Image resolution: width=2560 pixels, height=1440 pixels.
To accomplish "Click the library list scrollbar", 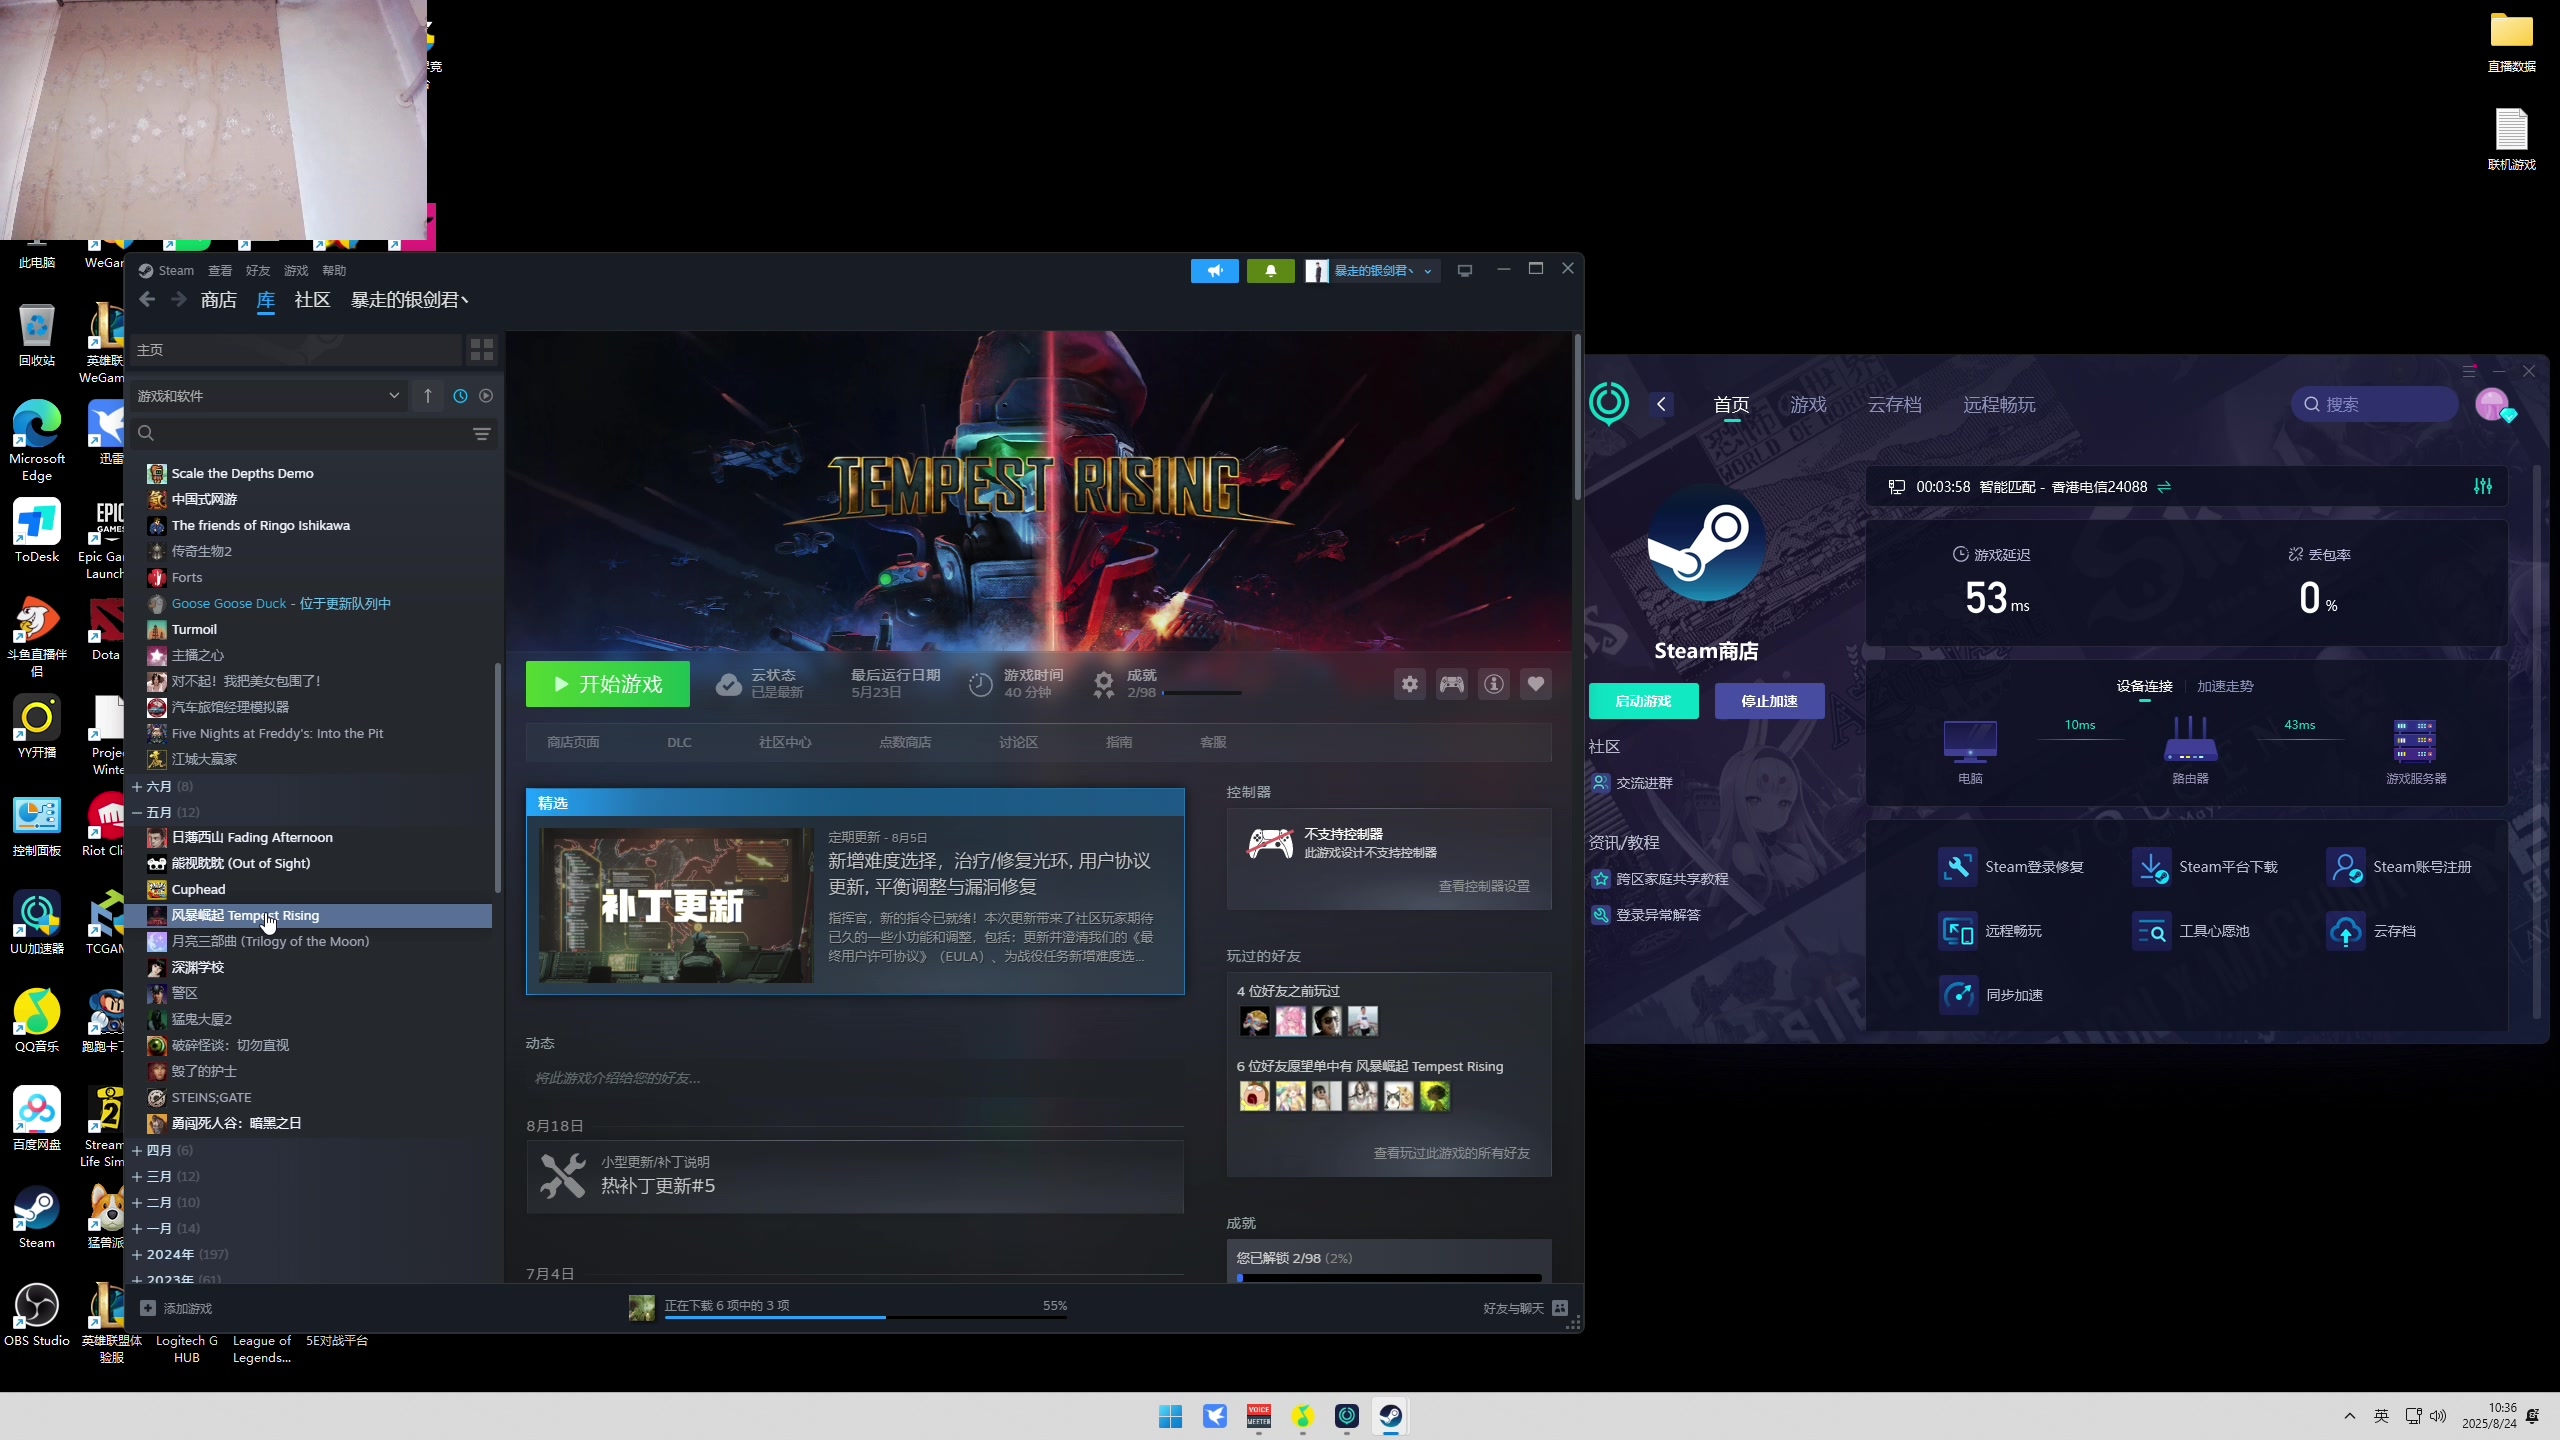I will 497,778.
